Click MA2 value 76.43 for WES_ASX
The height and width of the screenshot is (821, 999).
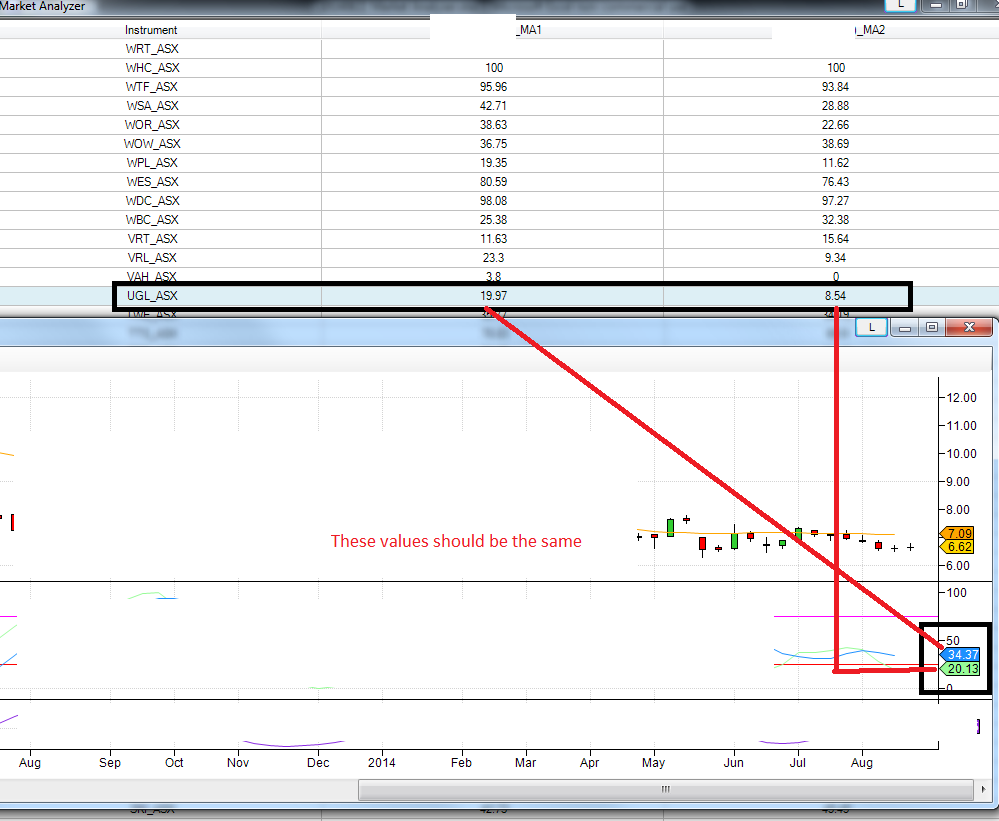[x=835, y=182]
